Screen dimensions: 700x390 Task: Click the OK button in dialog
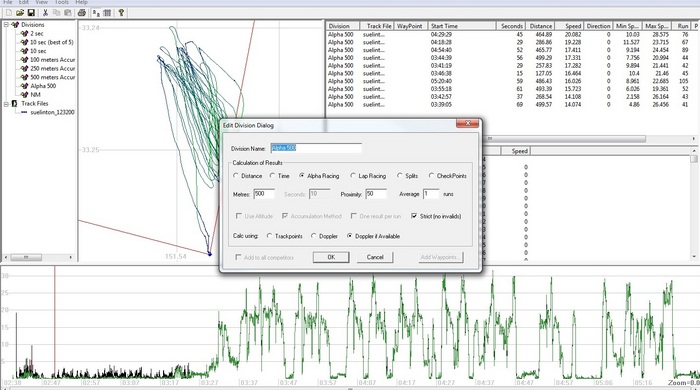pyautogui.click(x=331, y=257)
